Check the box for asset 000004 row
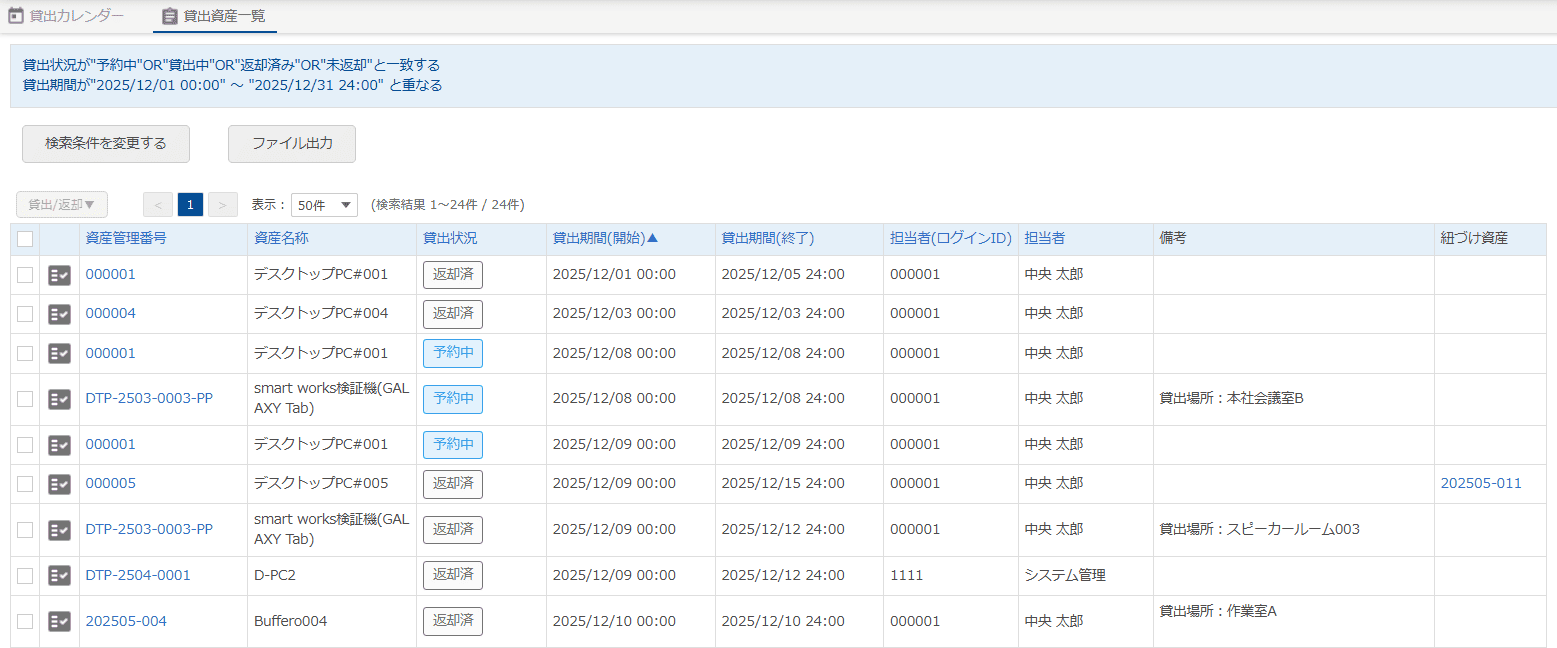The height and width of the screenshot is (648, 1557). tap(25, 314)
